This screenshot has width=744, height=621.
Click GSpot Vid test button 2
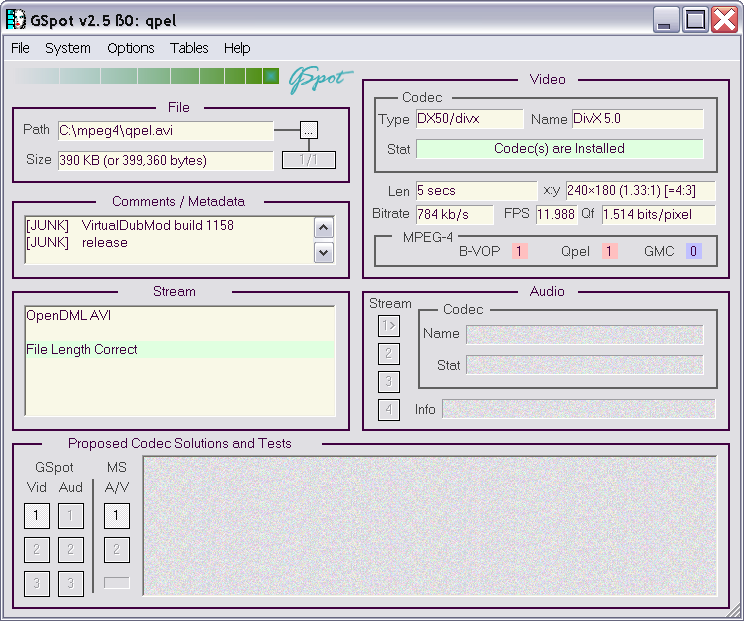37,549
